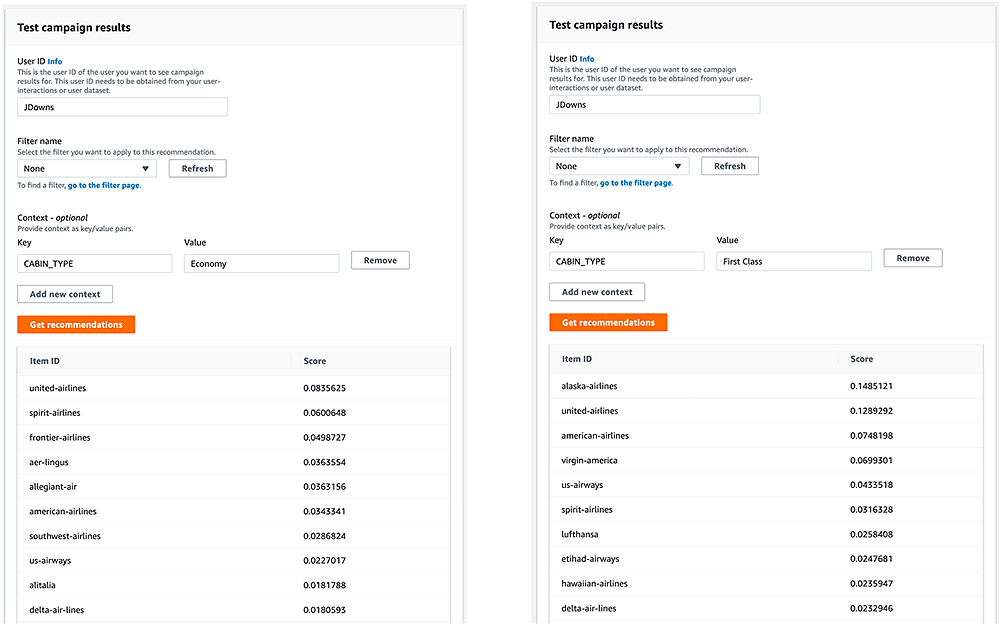Follow 'go to the filter page' in the First Class panel
The width and height of the screenshot is (1000, 629).
click(636, 182)
